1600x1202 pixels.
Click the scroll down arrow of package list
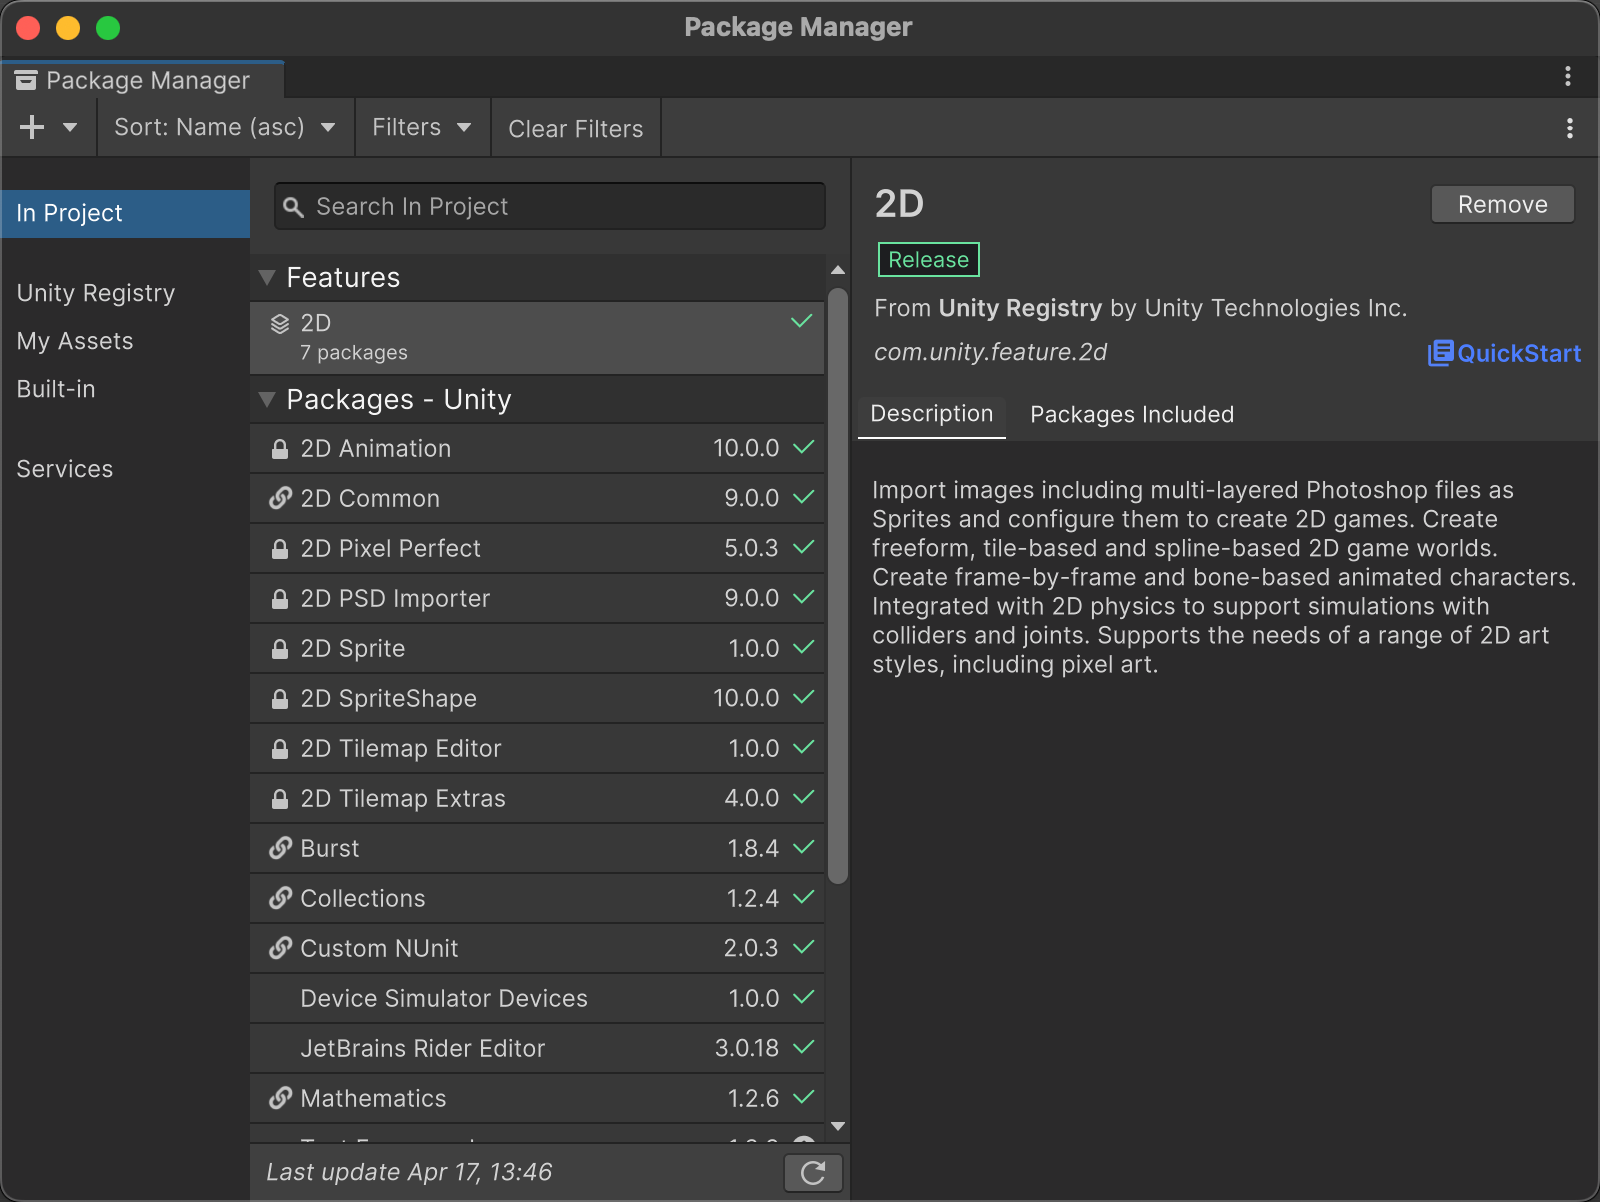838,1126
